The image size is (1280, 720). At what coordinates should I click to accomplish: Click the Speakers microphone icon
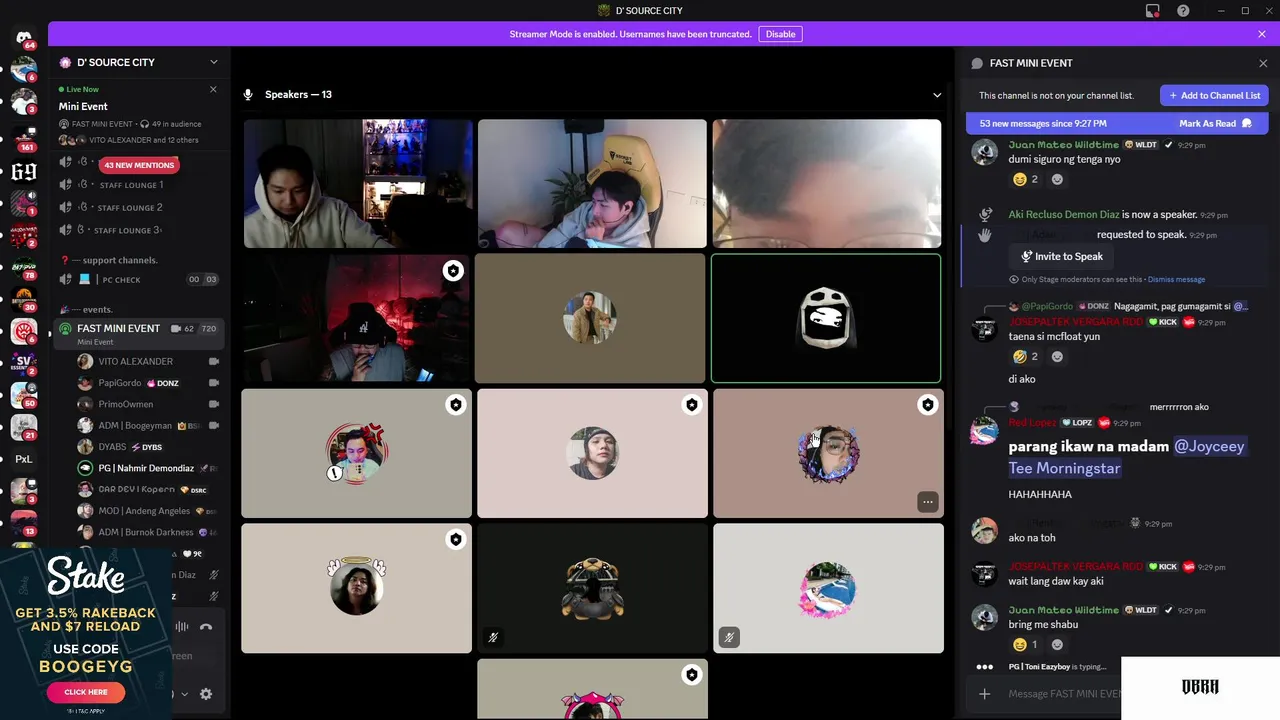click(x=248, y=95)
